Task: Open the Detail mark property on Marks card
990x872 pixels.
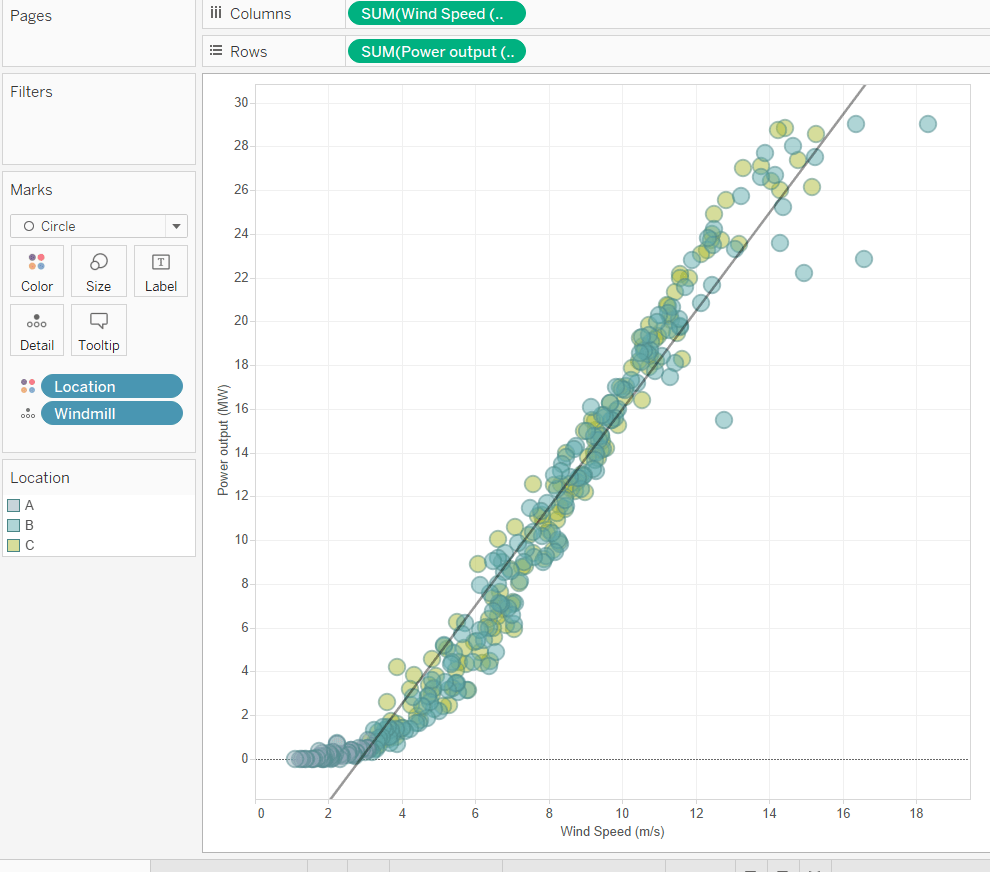Action: (36, 330)
